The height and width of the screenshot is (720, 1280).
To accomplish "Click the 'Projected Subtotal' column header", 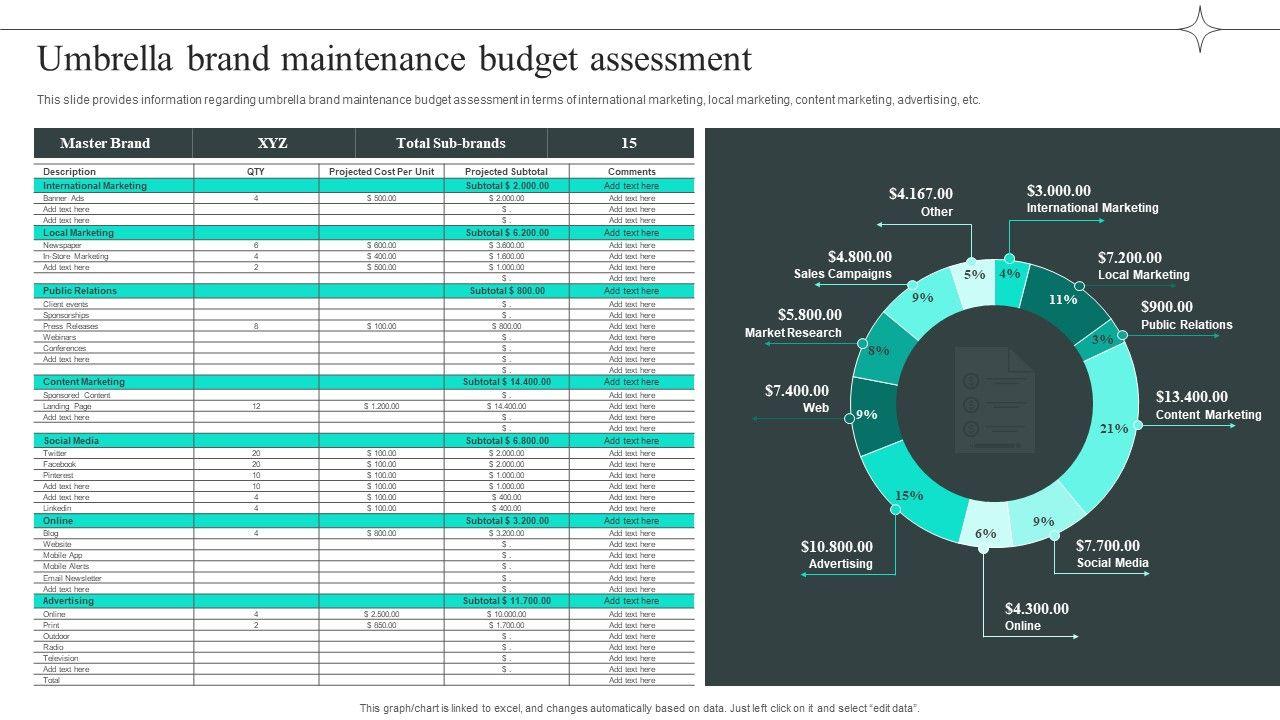I will pos(507,172).
